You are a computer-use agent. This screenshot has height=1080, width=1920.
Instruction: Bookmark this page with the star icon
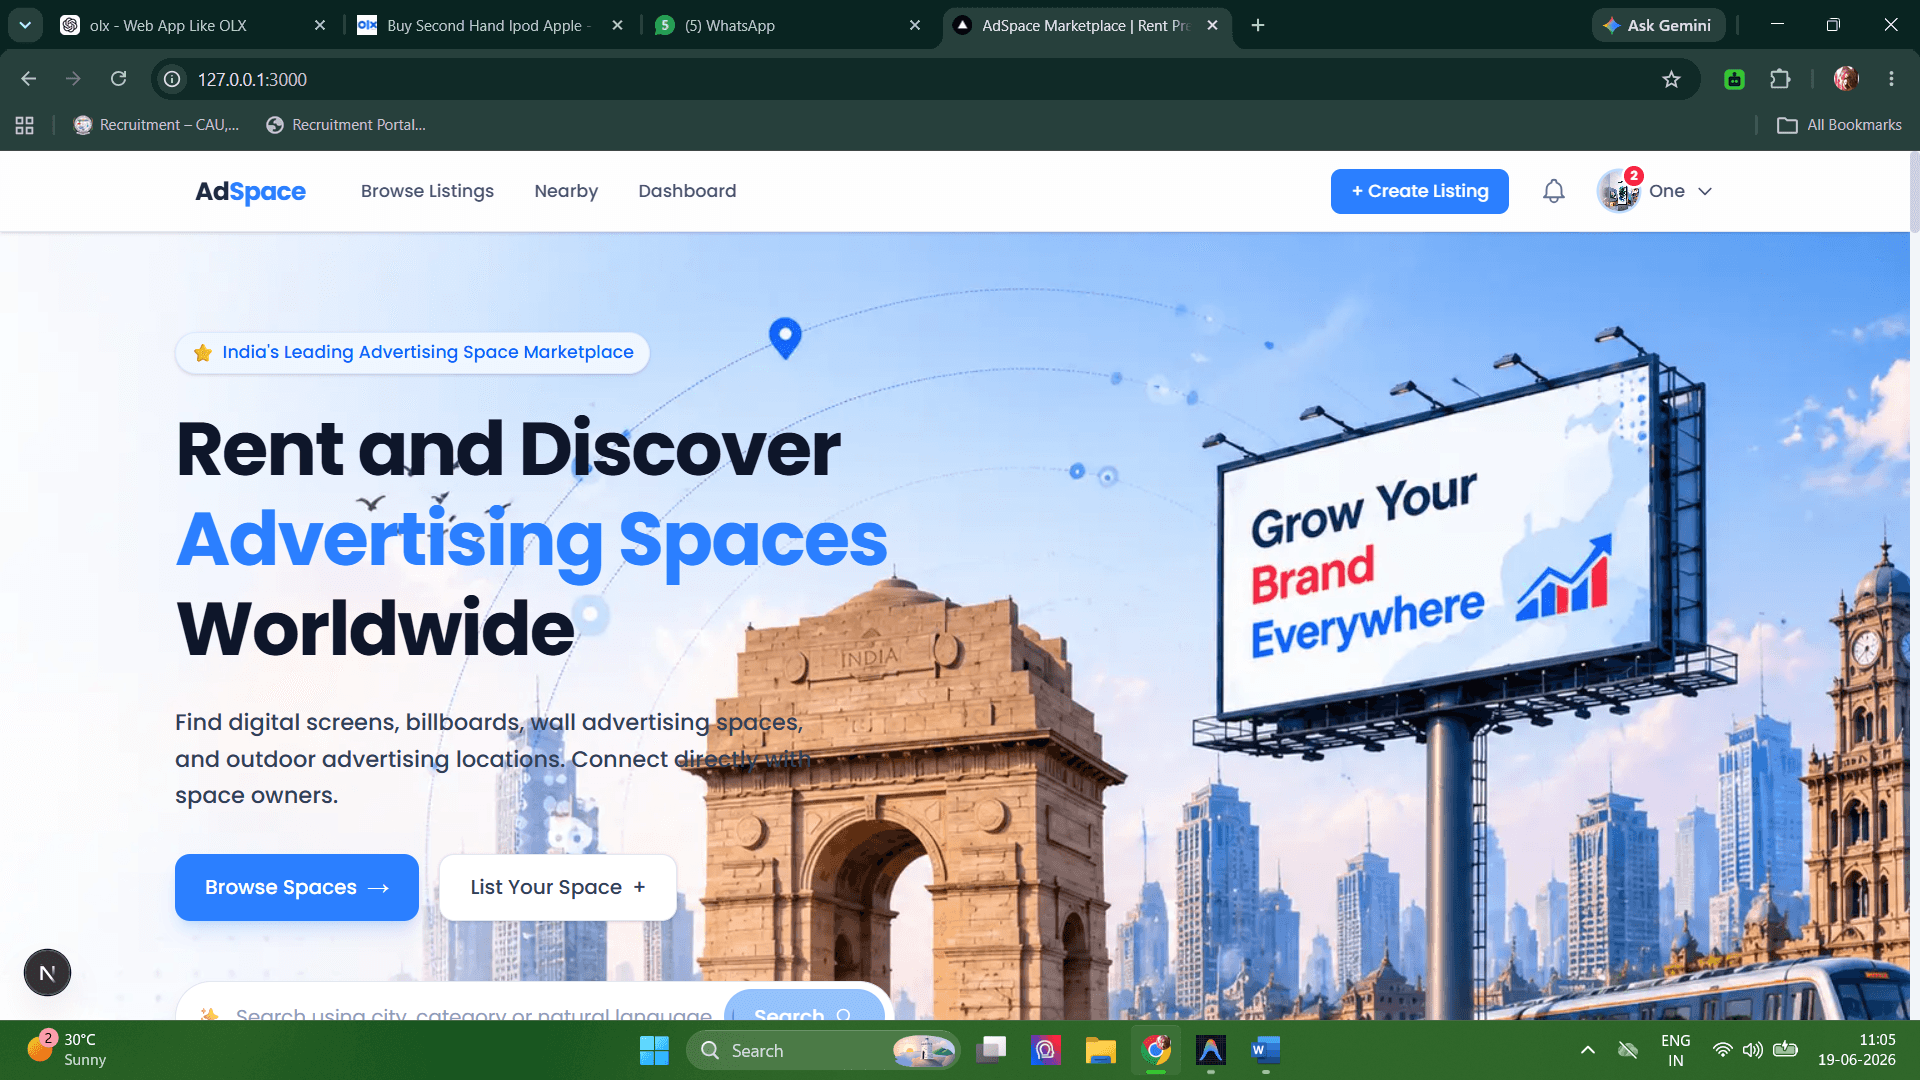(x=1671, y=79)
